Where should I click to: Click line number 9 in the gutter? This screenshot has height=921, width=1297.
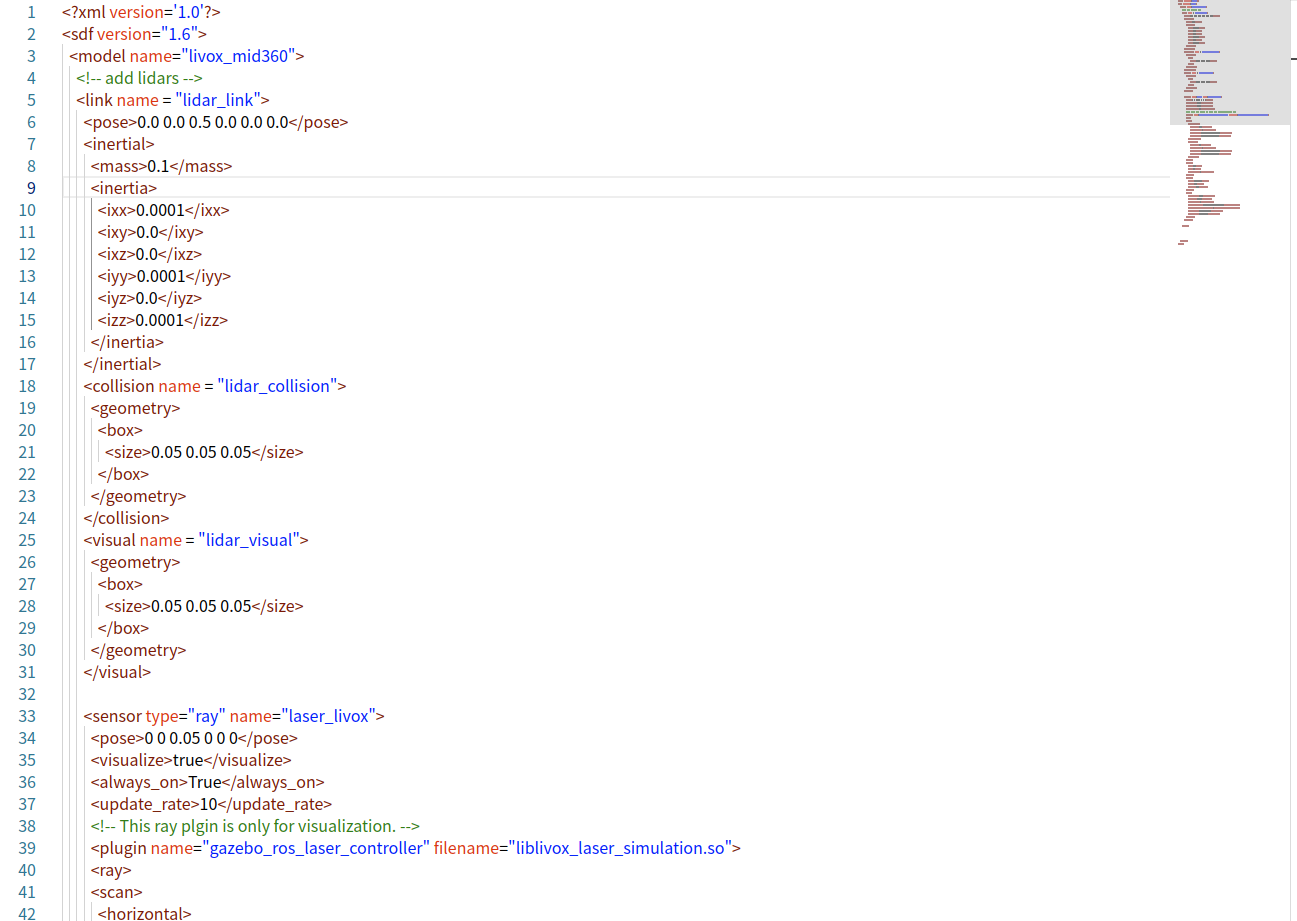31,187
